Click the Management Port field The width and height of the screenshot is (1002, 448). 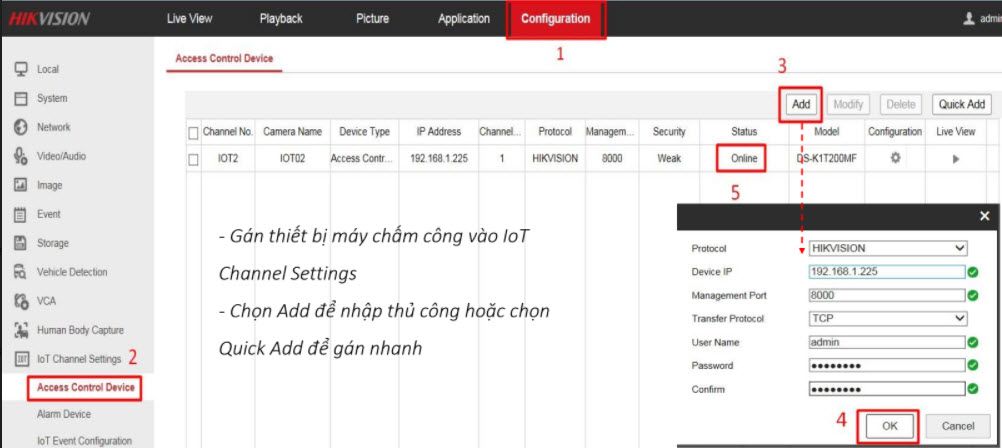886,295
